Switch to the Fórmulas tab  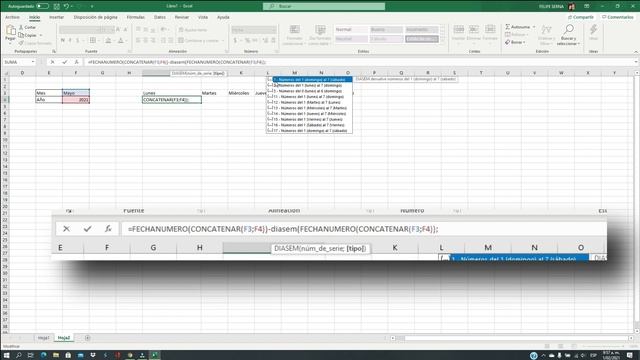pyautogui.click(x=136, y=17)
